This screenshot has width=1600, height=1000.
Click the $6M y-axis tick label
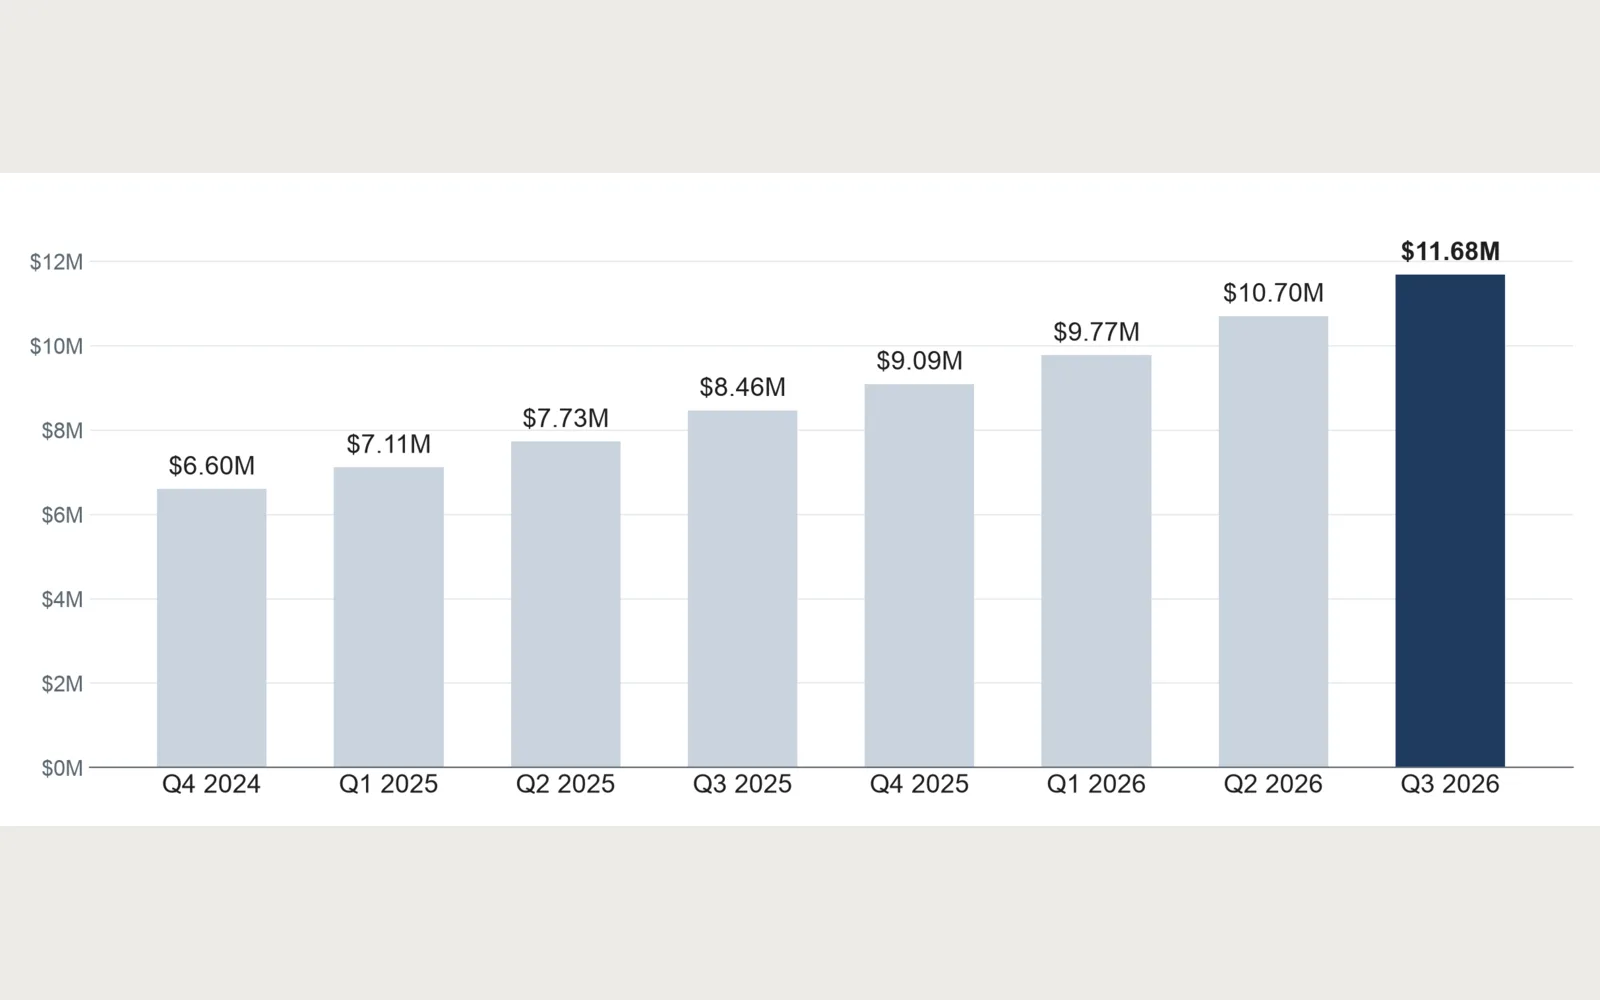point(62,515)
